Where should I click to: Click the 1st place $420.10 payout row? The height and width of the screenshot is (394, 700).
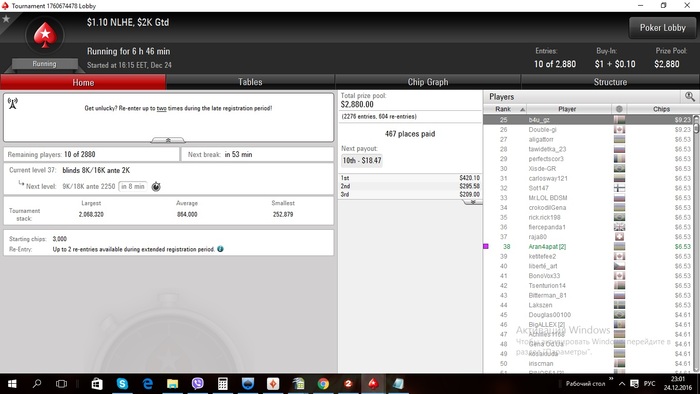point(410,178)
